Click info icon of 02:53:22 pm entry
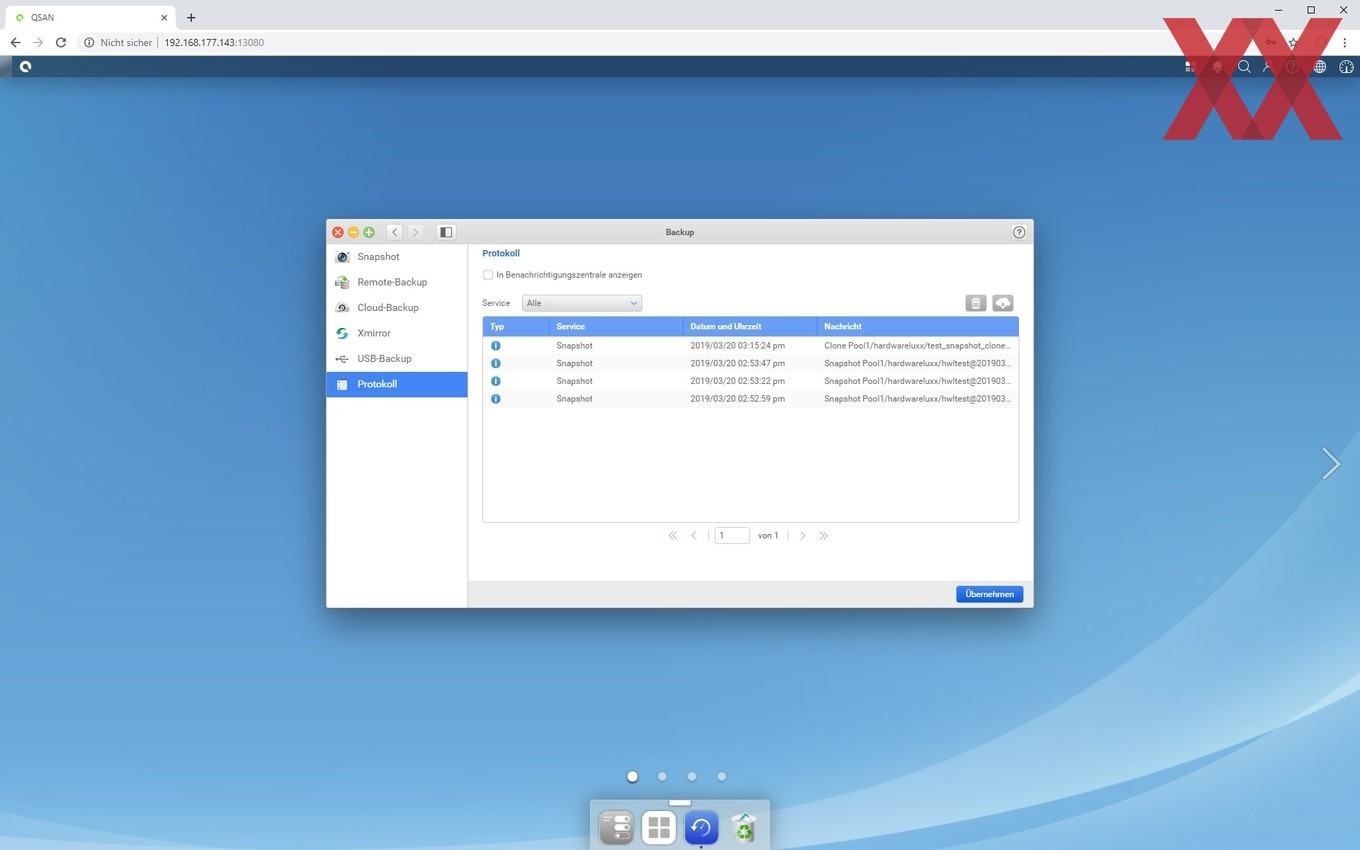 coord(495,381)
